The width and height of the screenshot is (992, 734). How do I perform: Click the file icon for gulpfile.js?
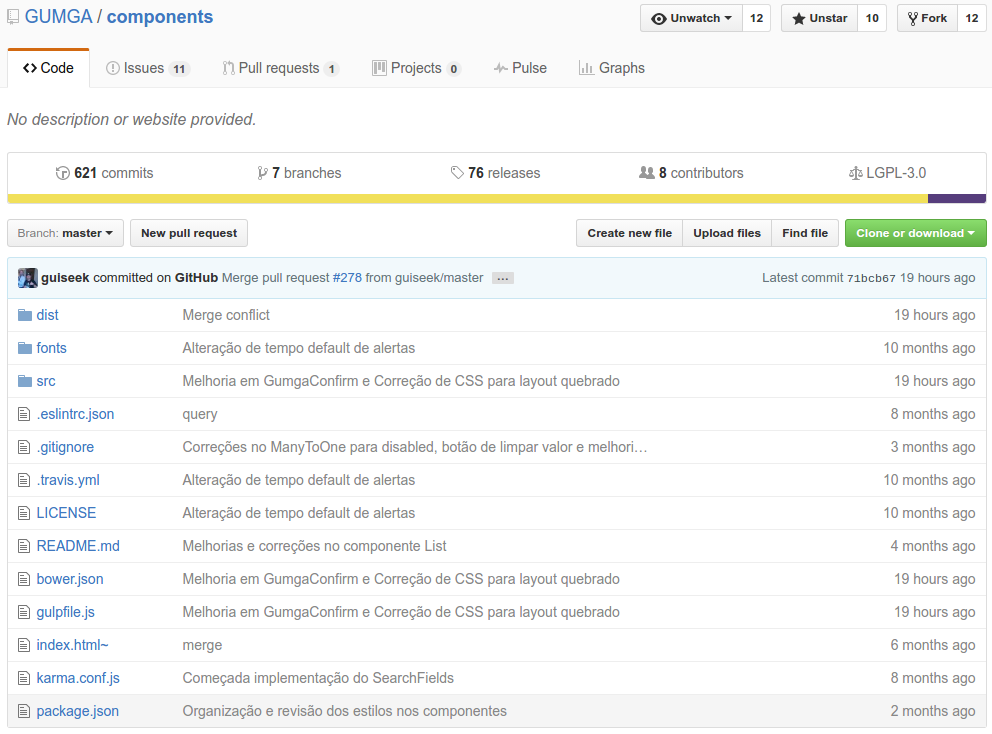click(24, 612)
